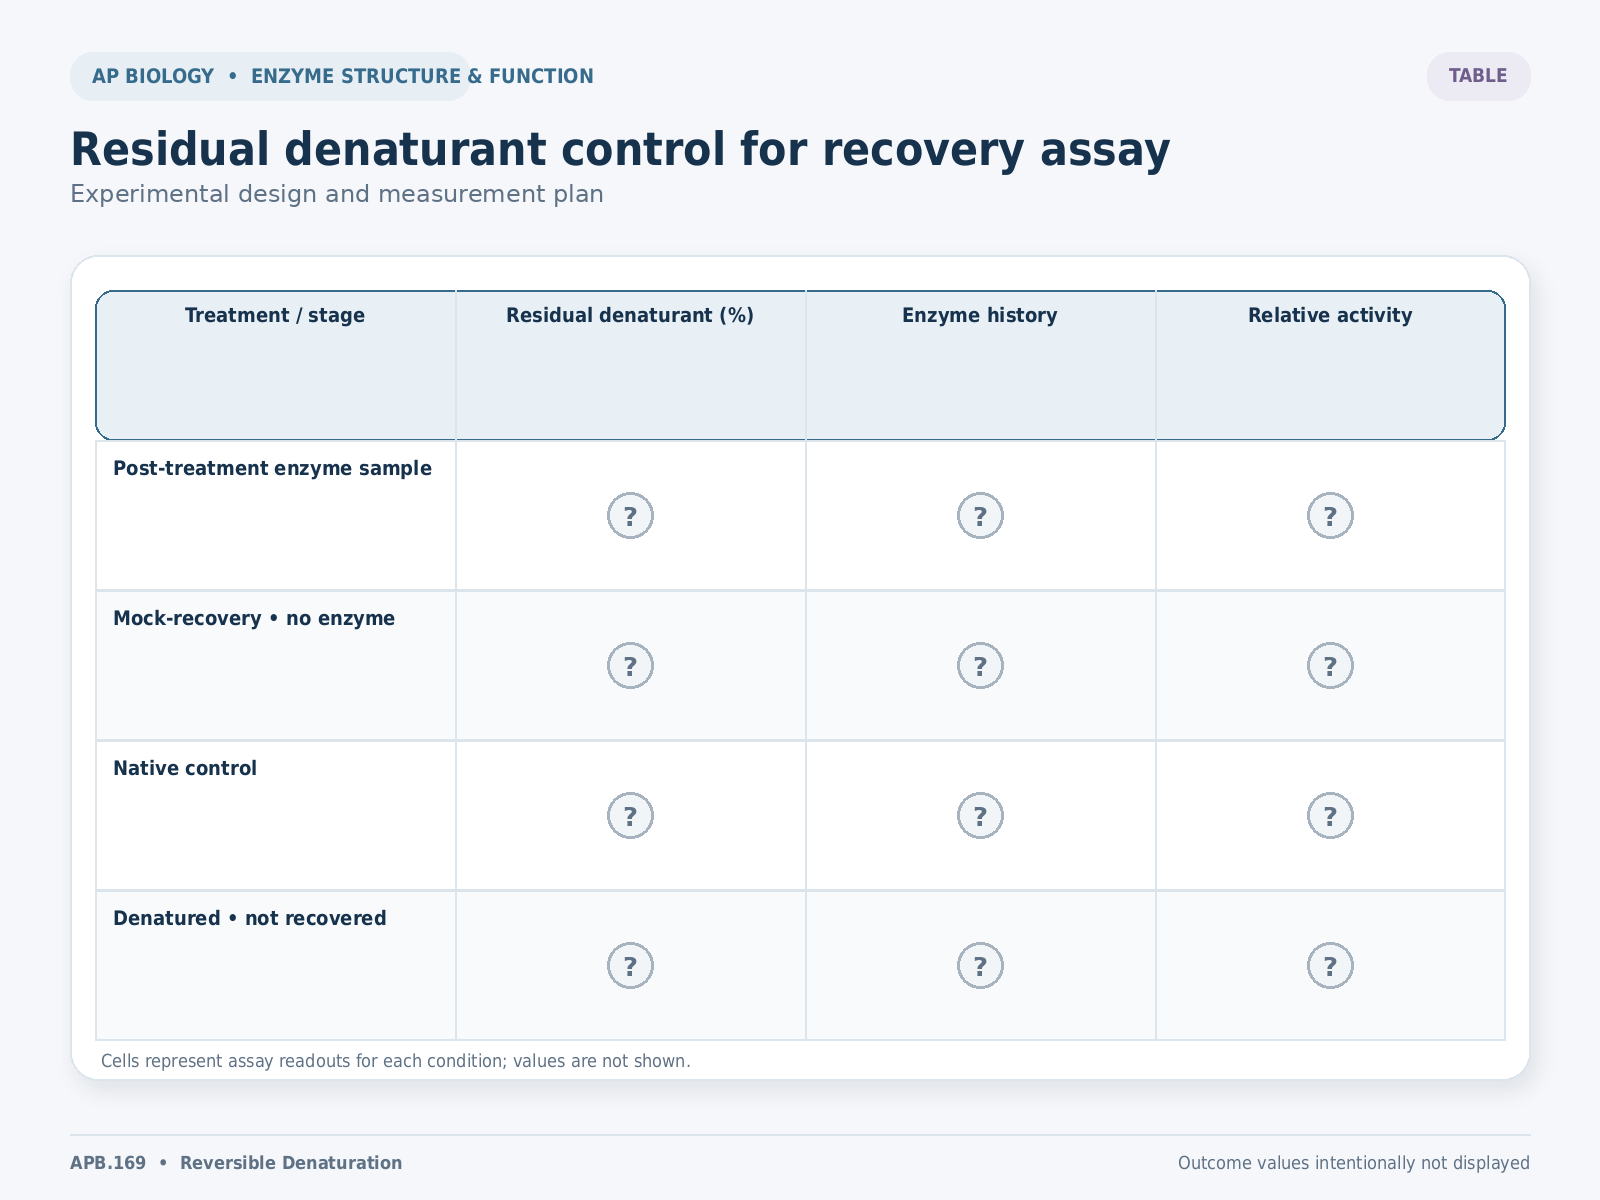The image size is (1600, 1200).
Task: Reveal Mock-recovery residual denaturant cell
Action: (630, 666)
